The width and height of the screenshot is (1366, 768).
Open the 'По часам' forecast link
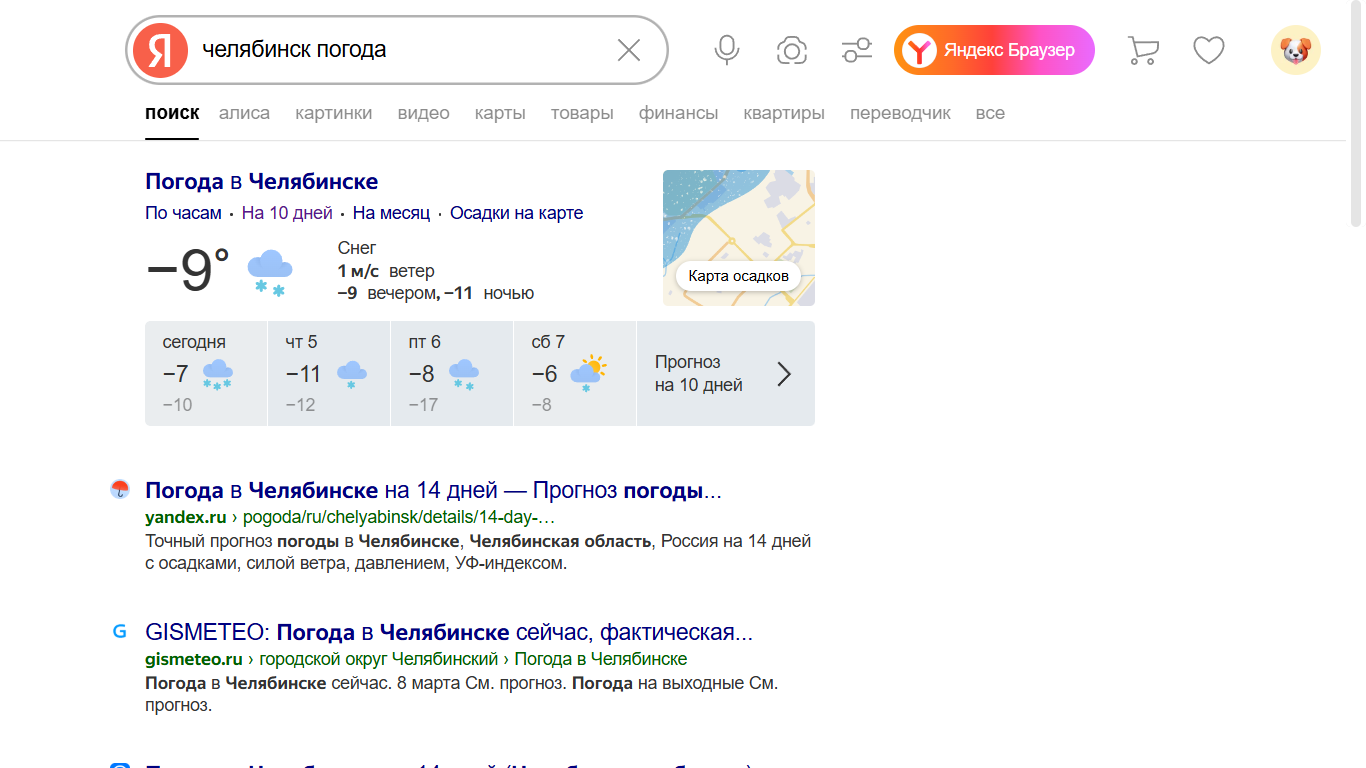[x=184, y=213]
